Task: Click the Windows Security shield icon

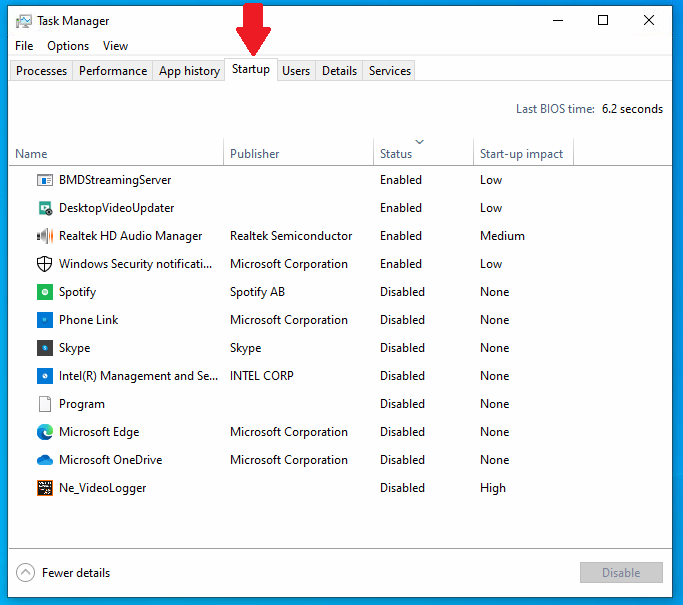Action: pos(44,264)
